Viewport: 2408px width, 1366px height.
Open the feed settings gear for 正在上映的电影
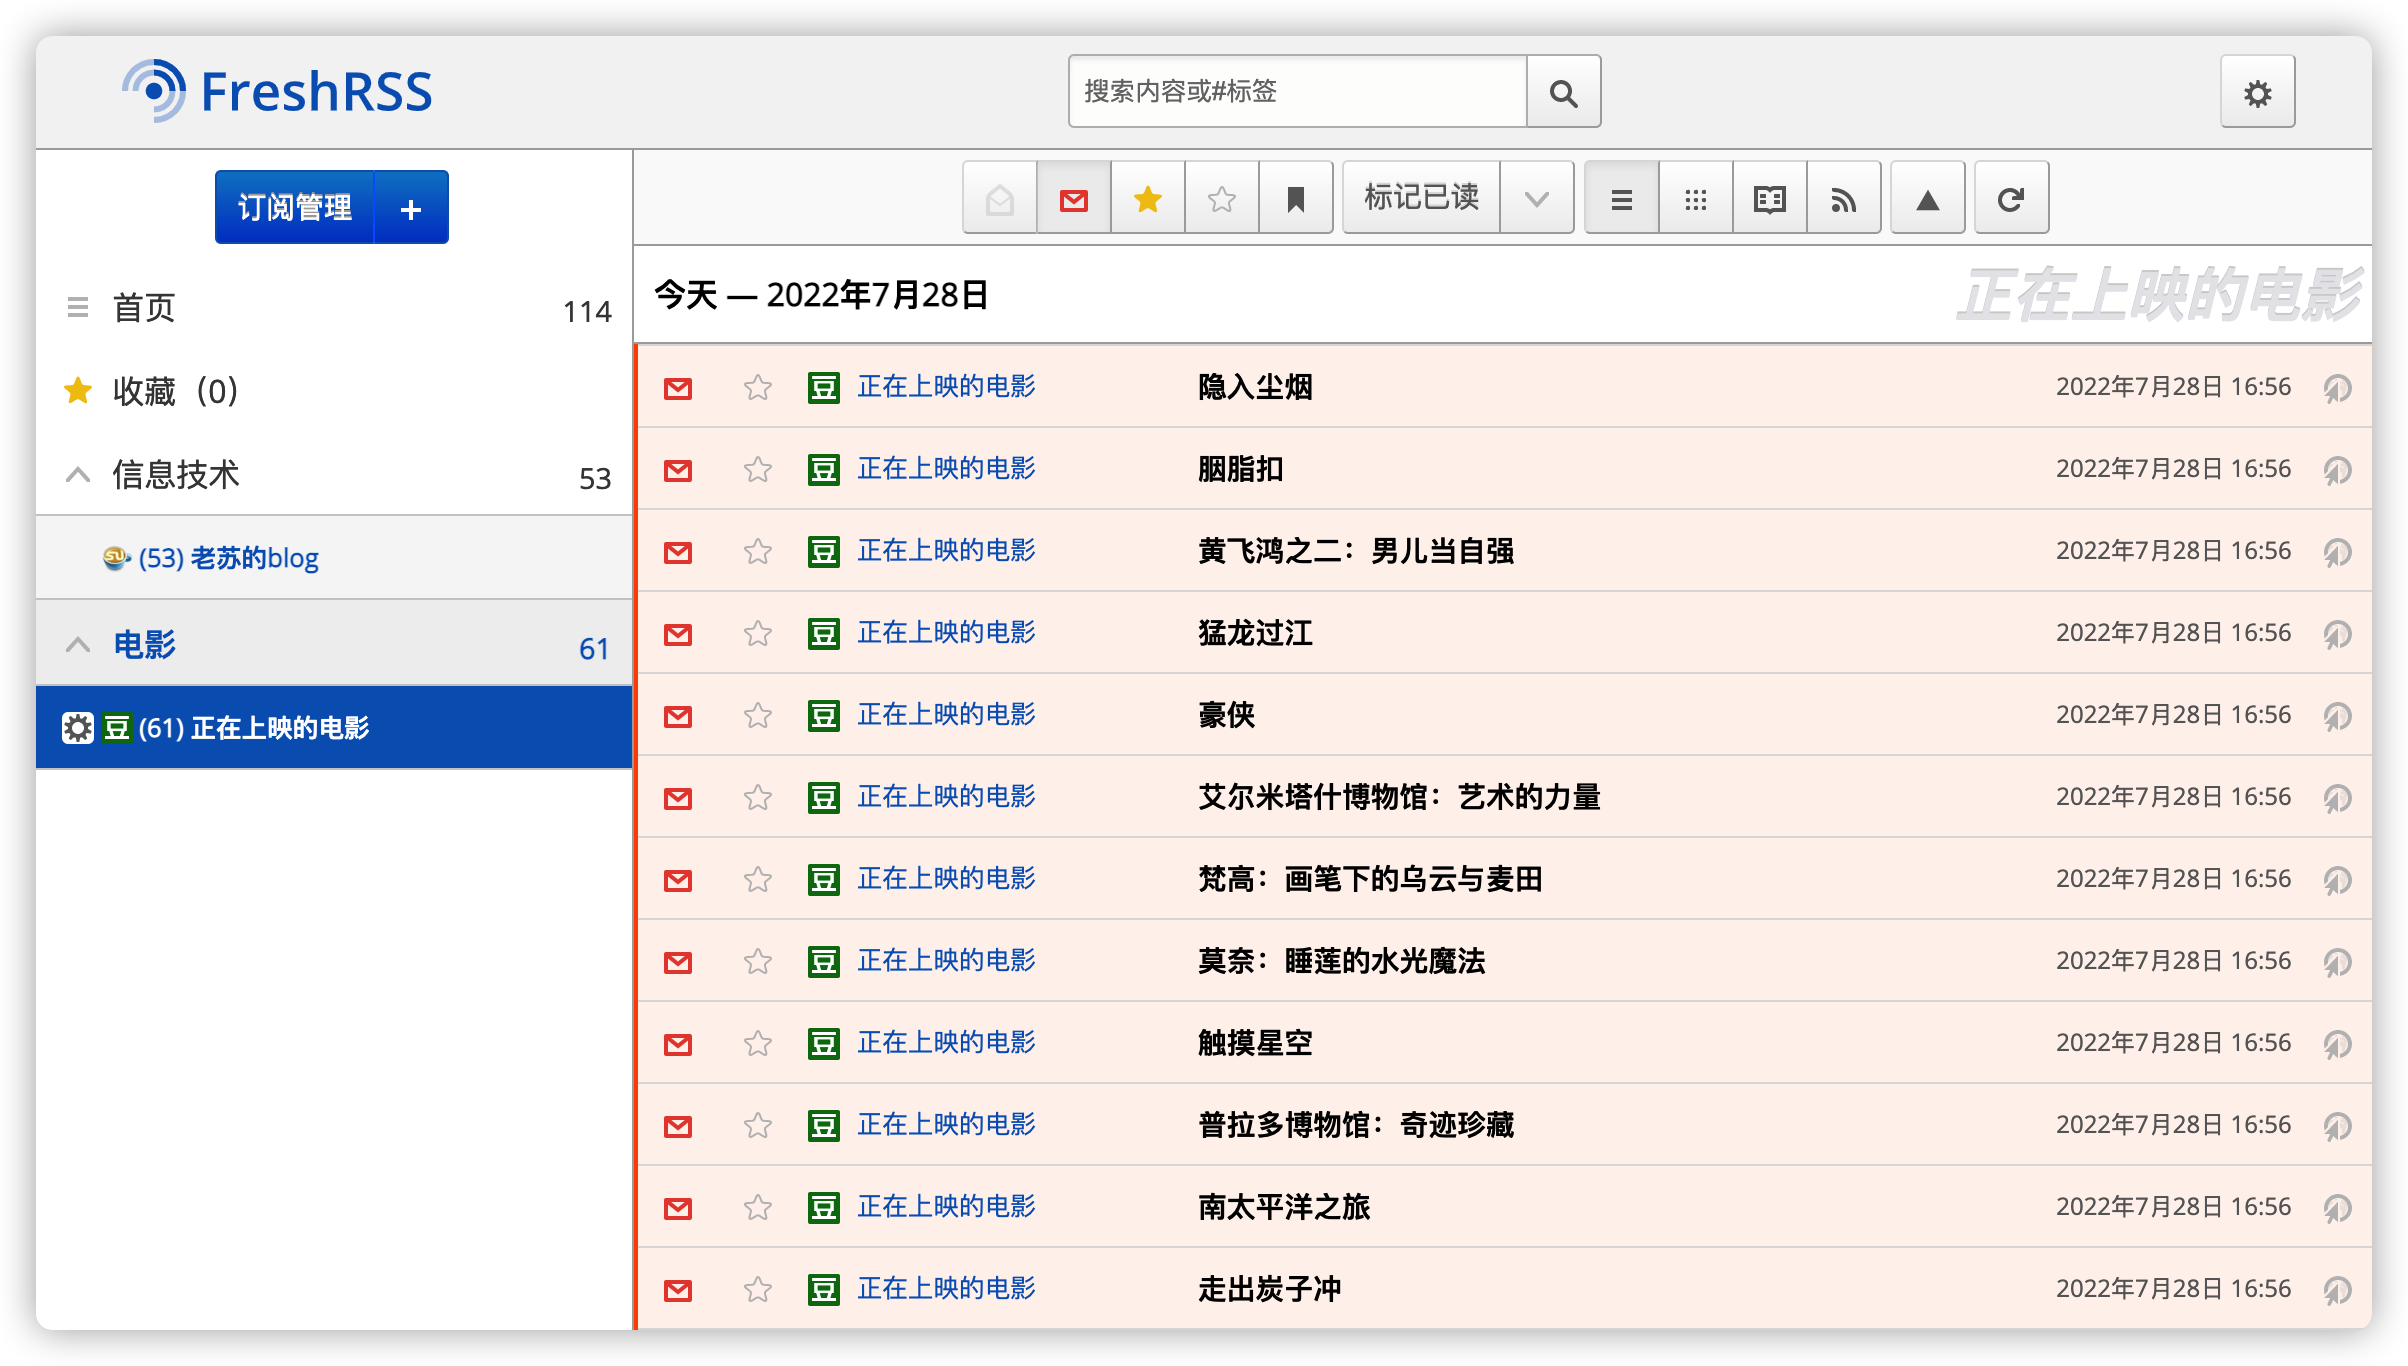(x=77, y=728)
